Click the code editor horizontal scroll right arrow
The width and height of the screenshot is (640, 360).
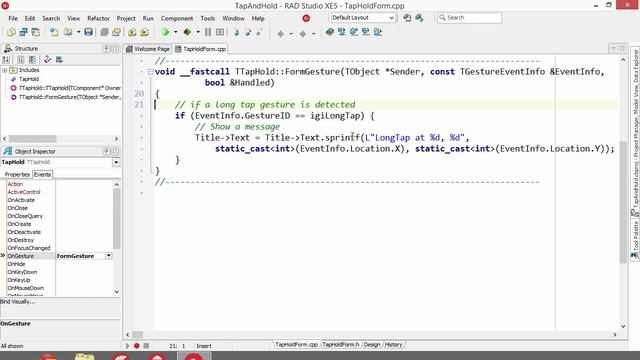(x=615, y=335)
